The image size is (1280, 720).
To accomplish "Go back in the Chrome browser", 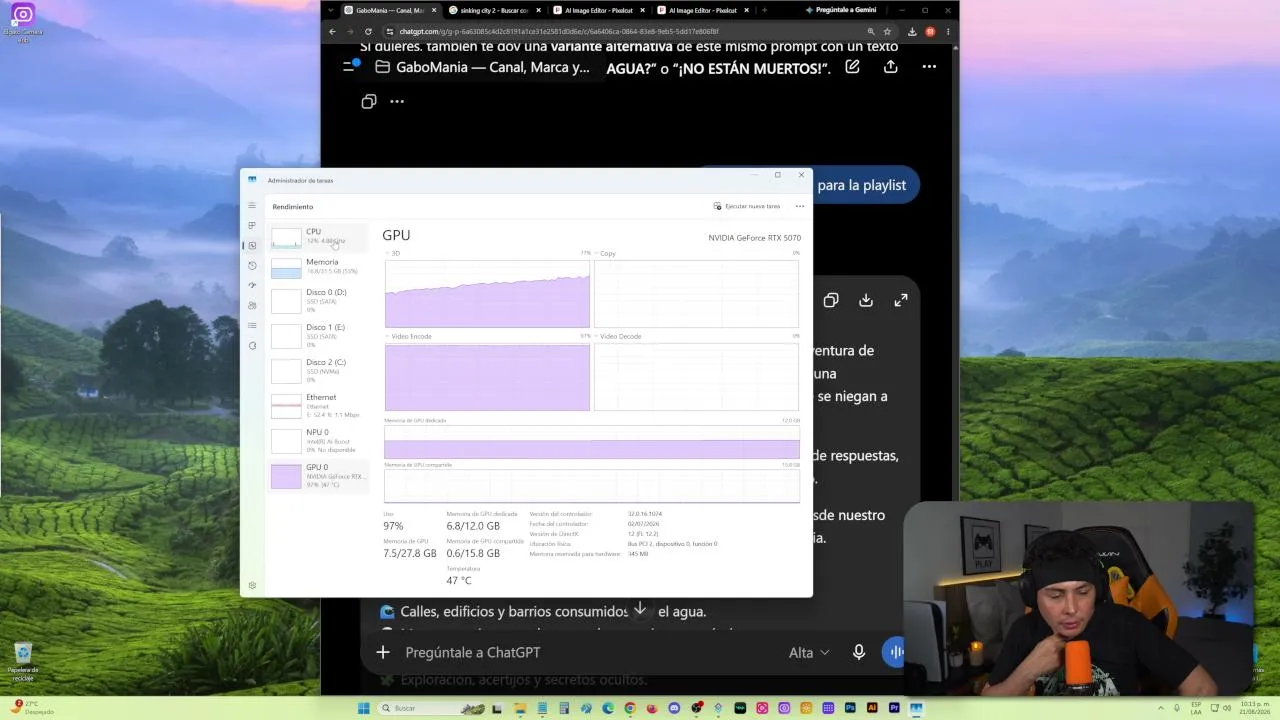I will tap(332, 31).
